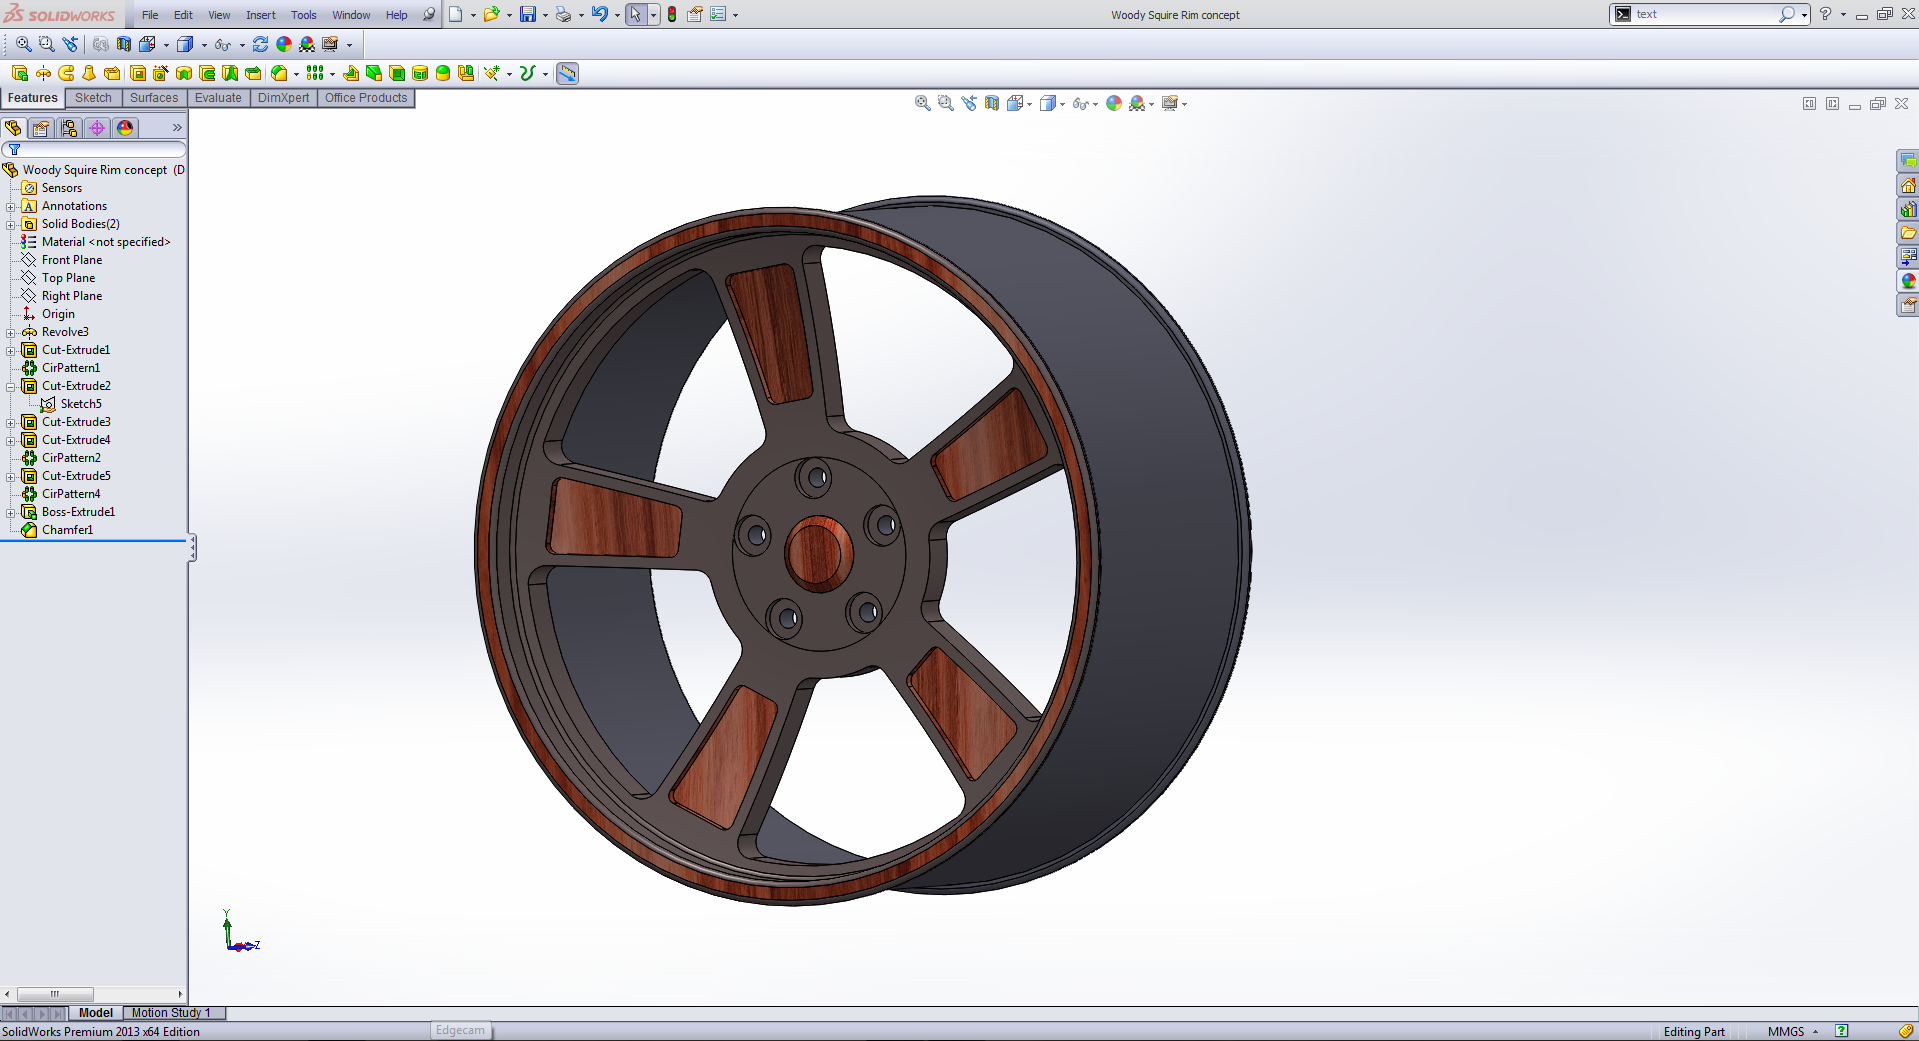Select the Revolved Cut tool
Screen dimensions: 1919x1041
(184, 73)
